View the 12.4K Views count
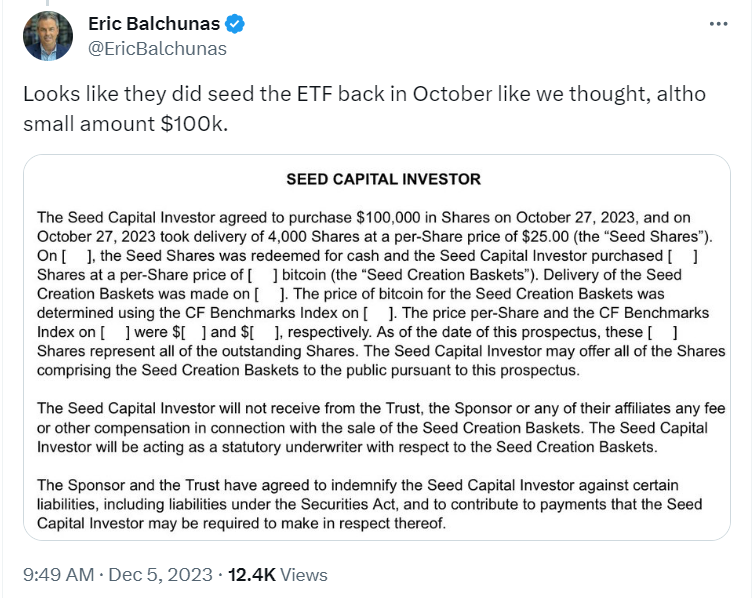Viewport: 754px width, 598px height. [x=277, y=575]
